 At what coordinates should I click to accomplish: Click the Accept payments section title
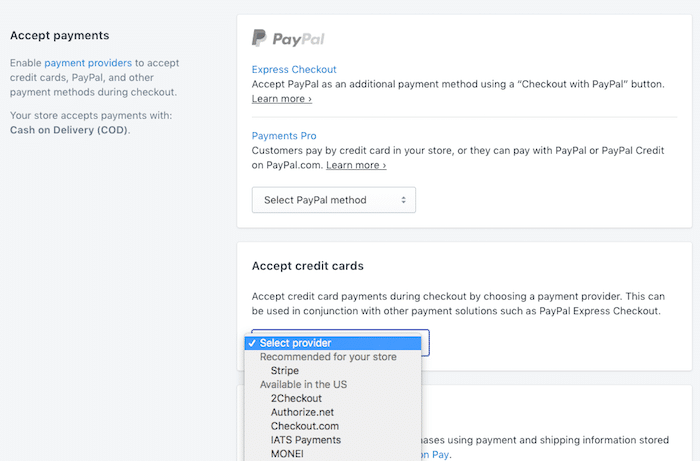59,36
